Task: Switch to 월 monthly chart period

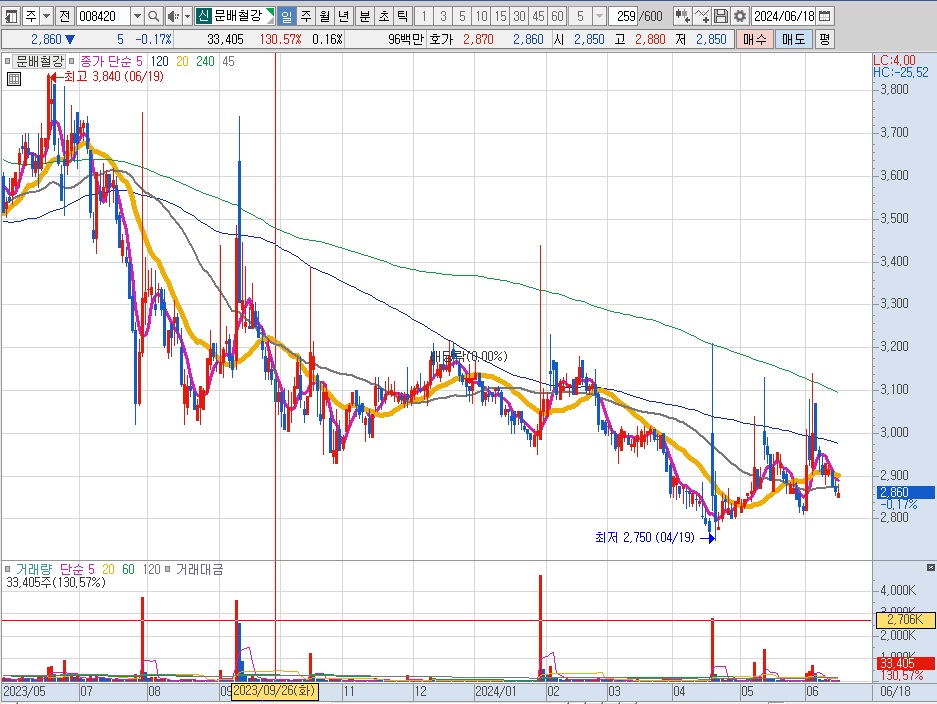Action: click(x=325, y=16)
